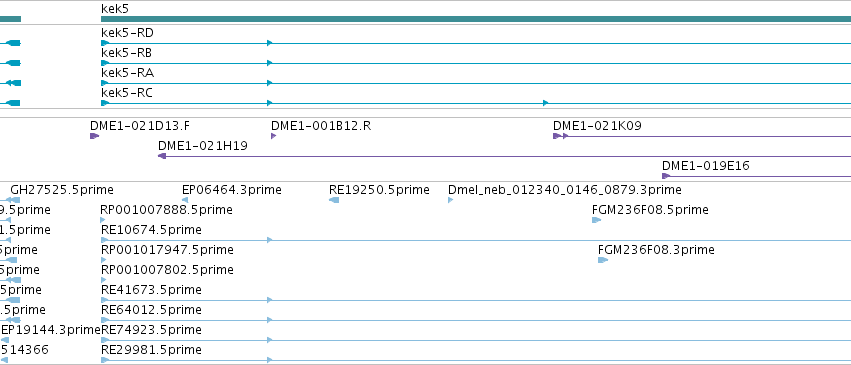Select the DME1-021D13.F purple arrow glyph
This screenshot has width=851, height=365.
click(x=94, y=136)
